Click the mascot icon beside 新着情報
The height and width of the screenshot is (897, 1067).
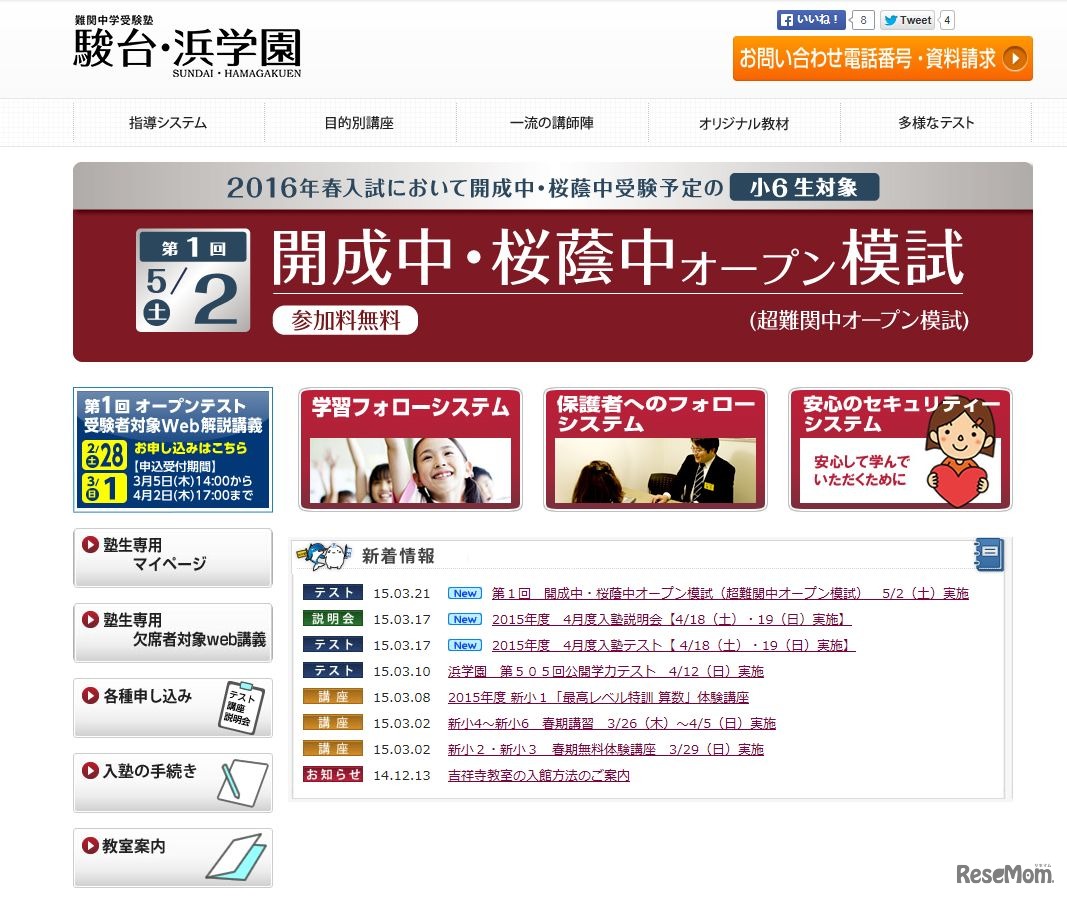click(325, 555)
